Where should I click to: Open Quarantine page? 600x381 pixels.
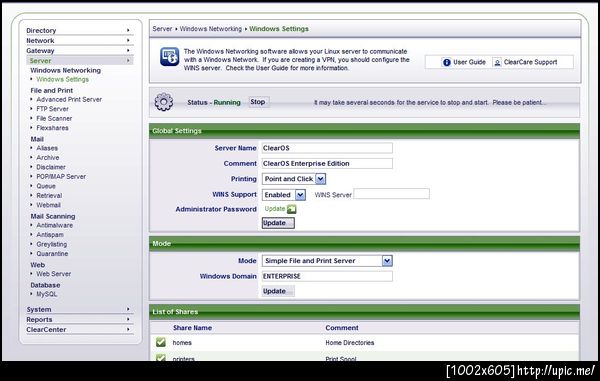click(x=52, y=253)
